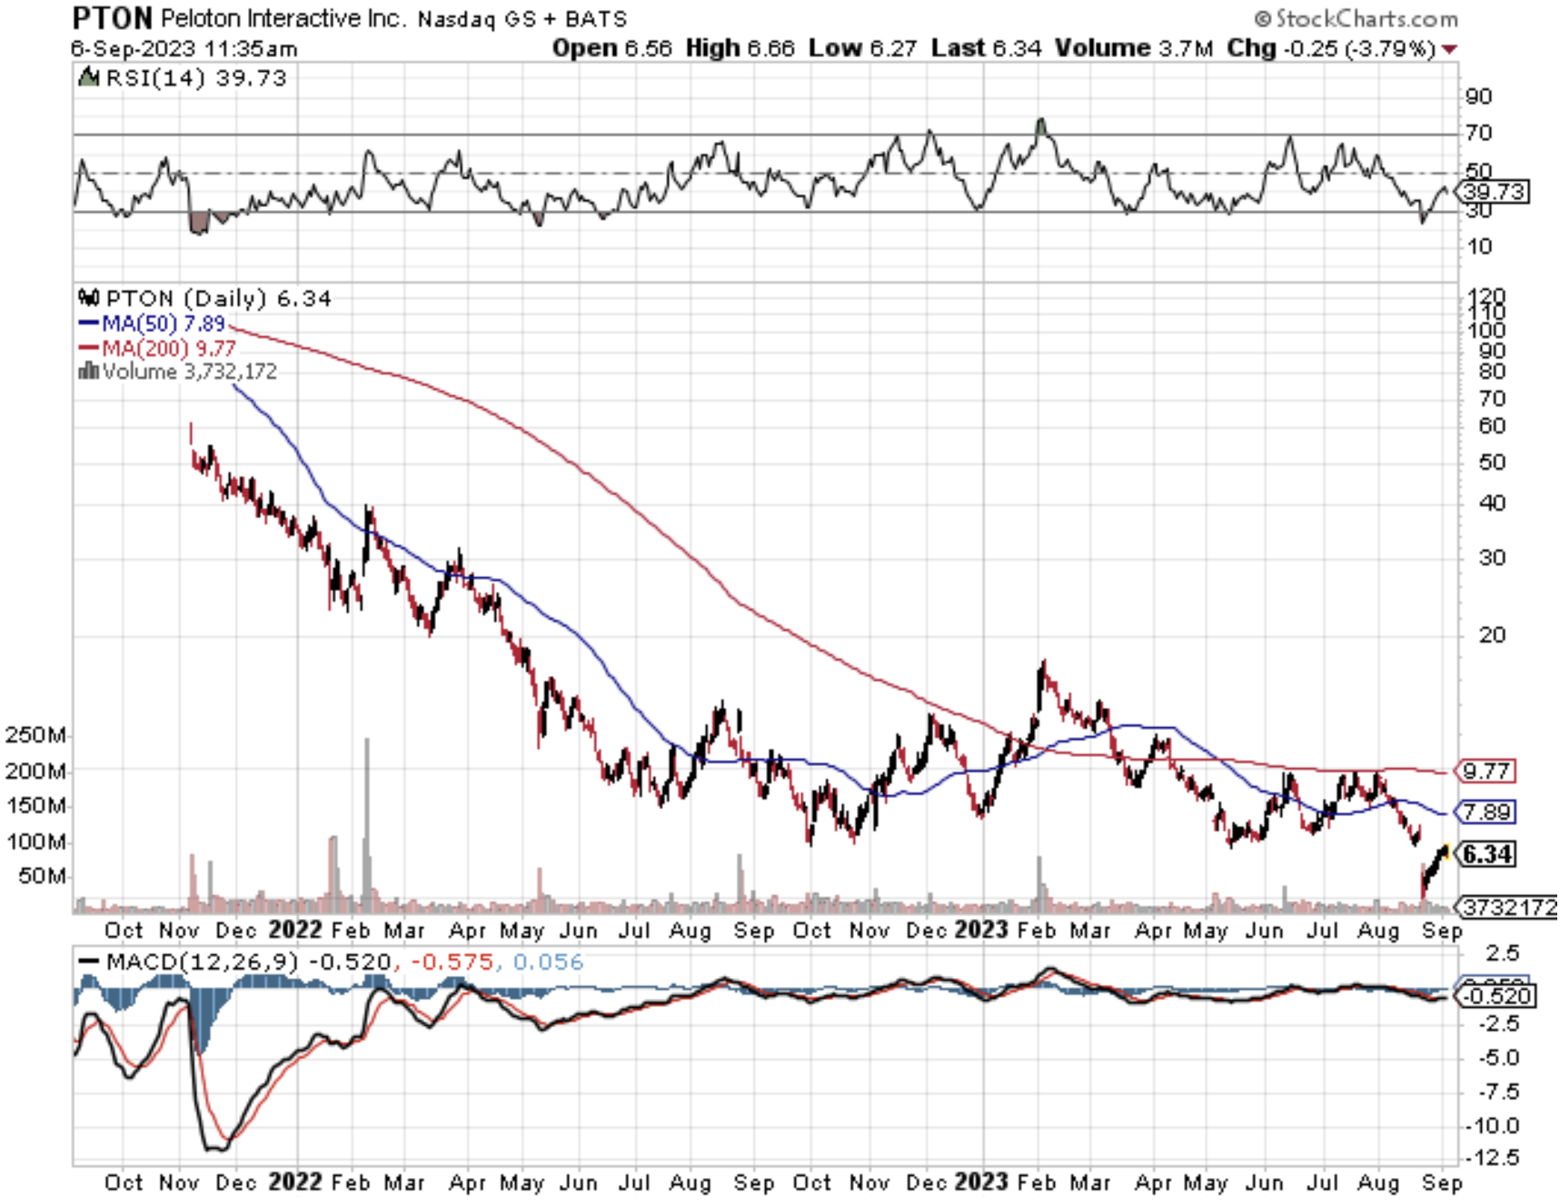Screen dimensions: 1560x1200
Task: Click the tallest gray volume spike in February 2022
Action: tap(367, 820)
